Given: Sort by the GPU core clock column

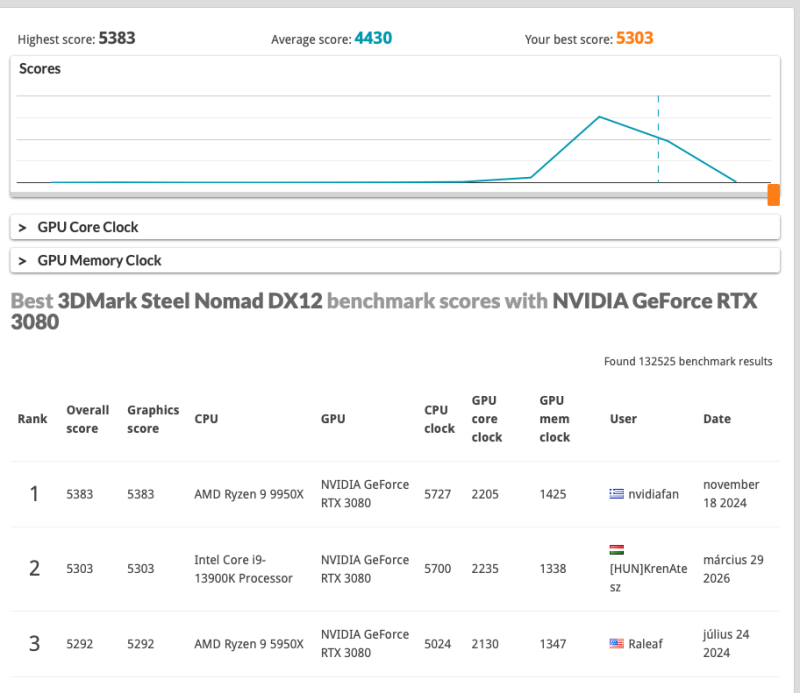Looking at the screenshot, I should point(487,419).
